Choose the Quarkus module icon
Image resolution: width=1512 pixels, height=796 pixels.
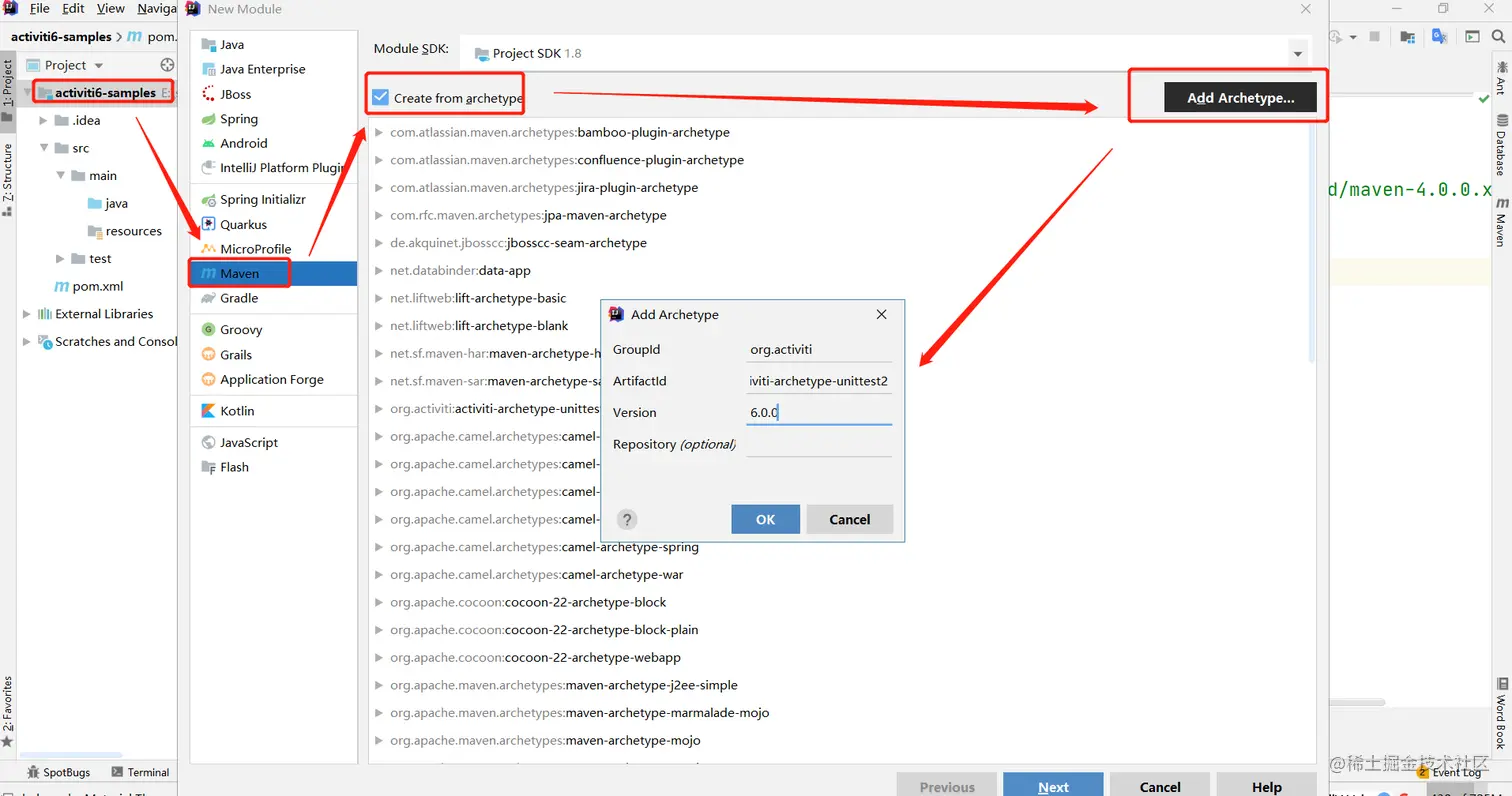tap(208, 225)
